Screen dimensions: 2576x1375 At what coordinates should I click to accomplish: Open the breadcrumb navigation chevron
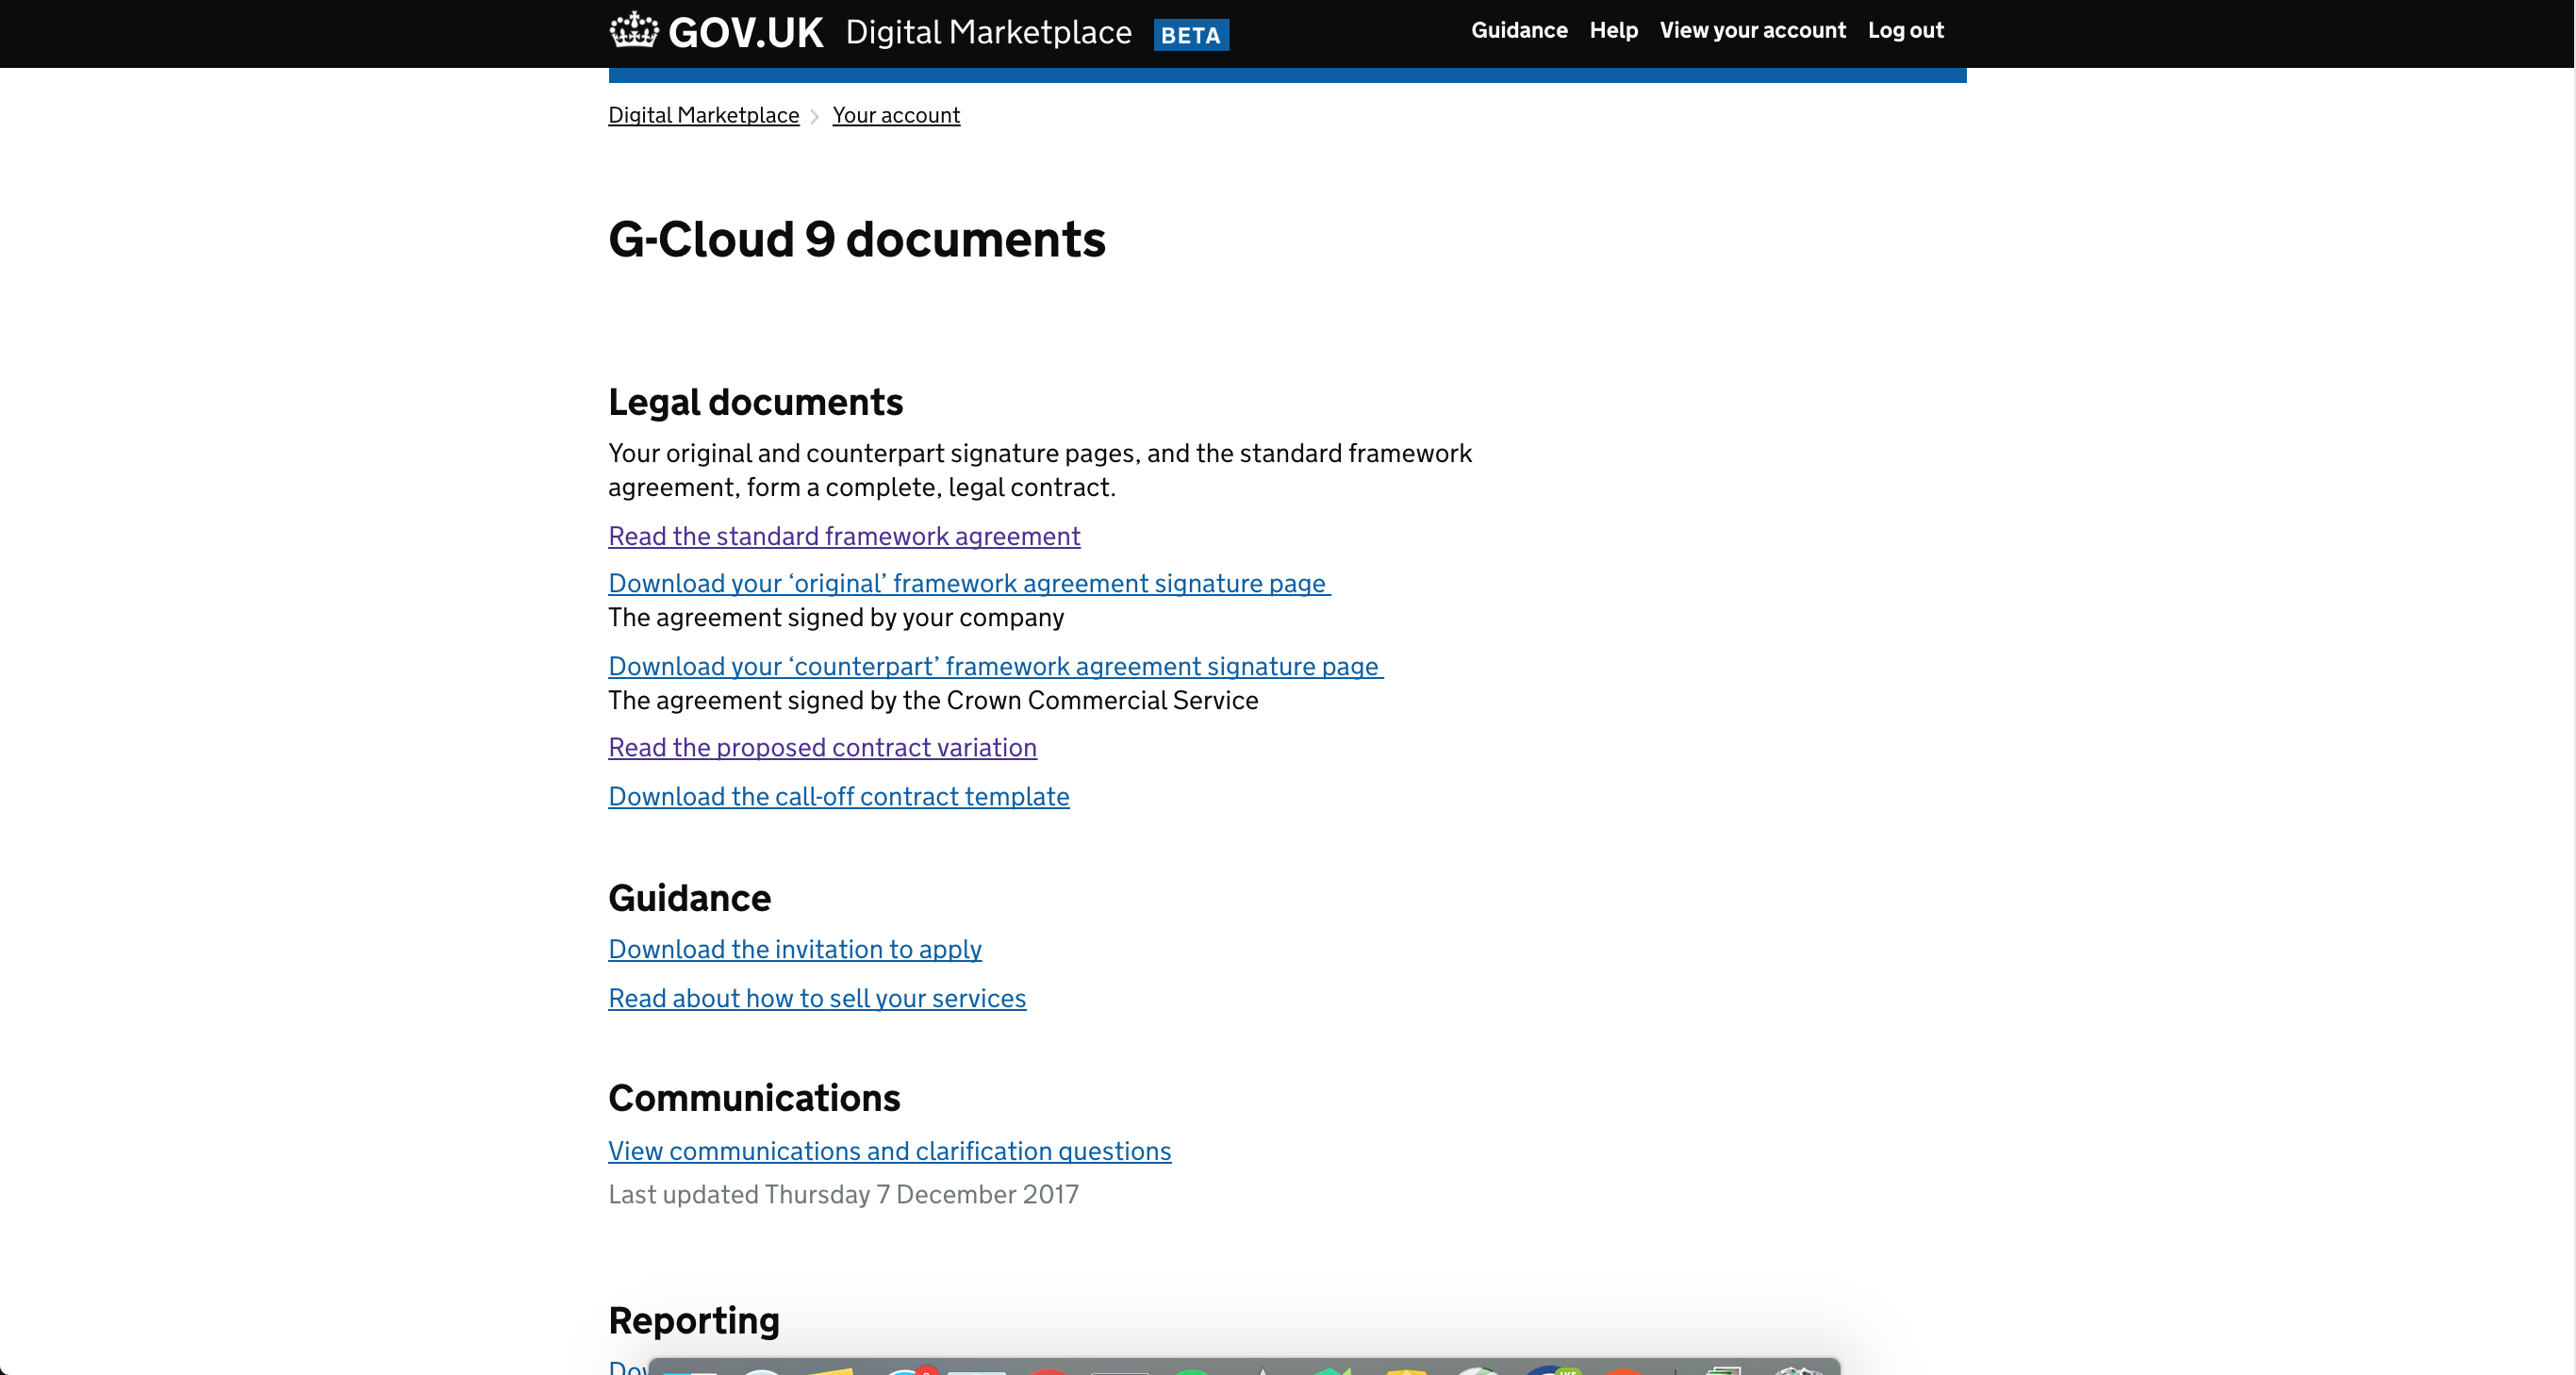pos(816,116)
